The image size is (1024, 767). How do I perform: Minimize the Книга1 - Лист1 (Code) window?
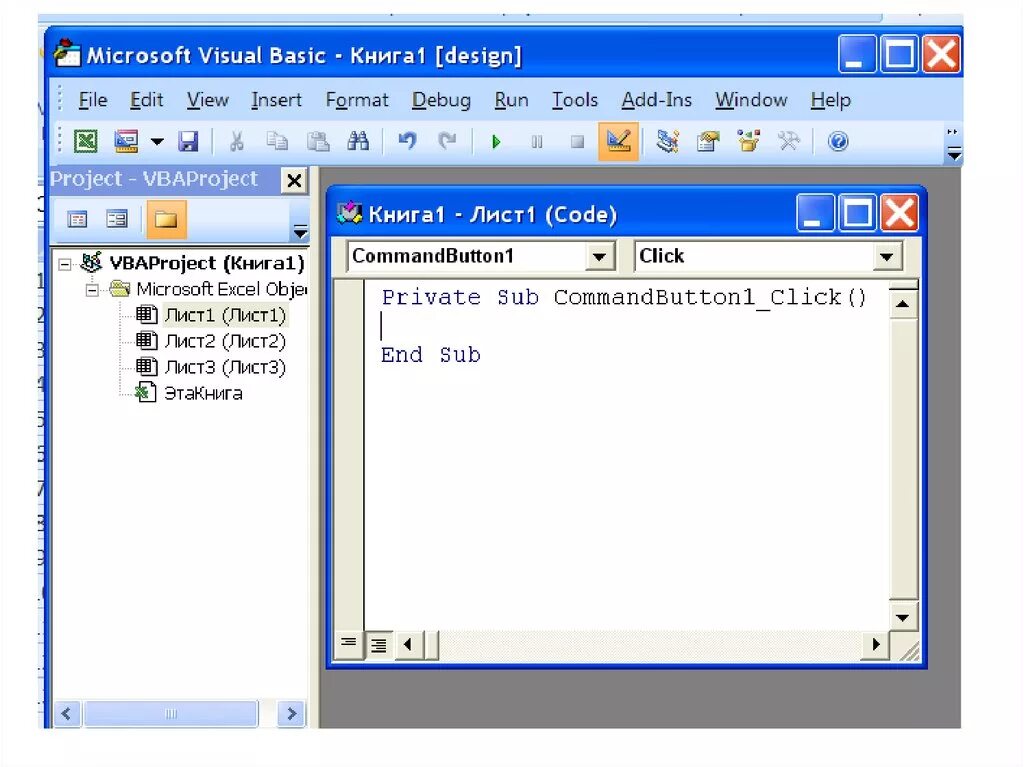tap(815, 213)
